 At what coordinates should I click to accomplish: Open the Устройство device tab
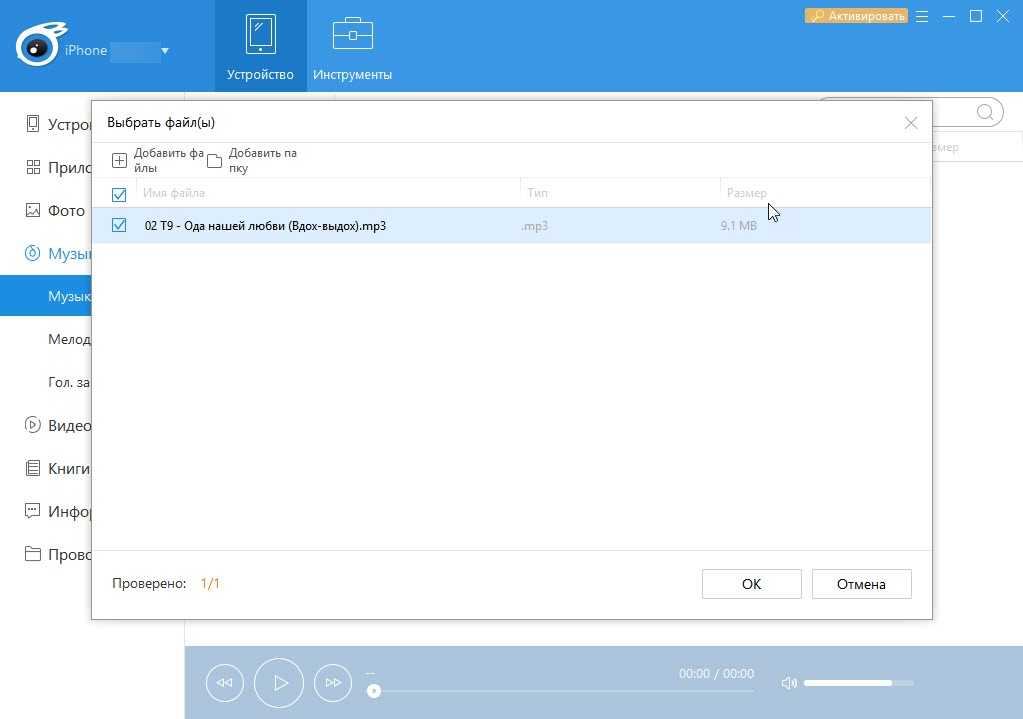[x=260, y=47]
